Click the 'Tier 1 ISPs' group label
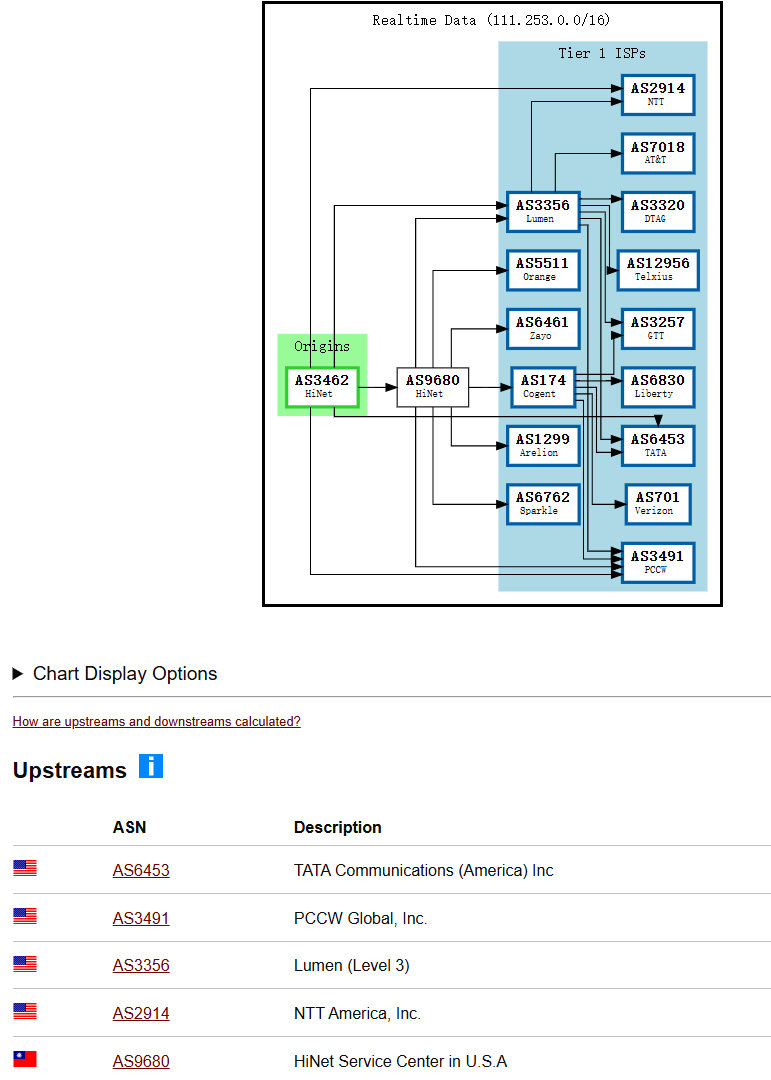 tap(602, 53)
